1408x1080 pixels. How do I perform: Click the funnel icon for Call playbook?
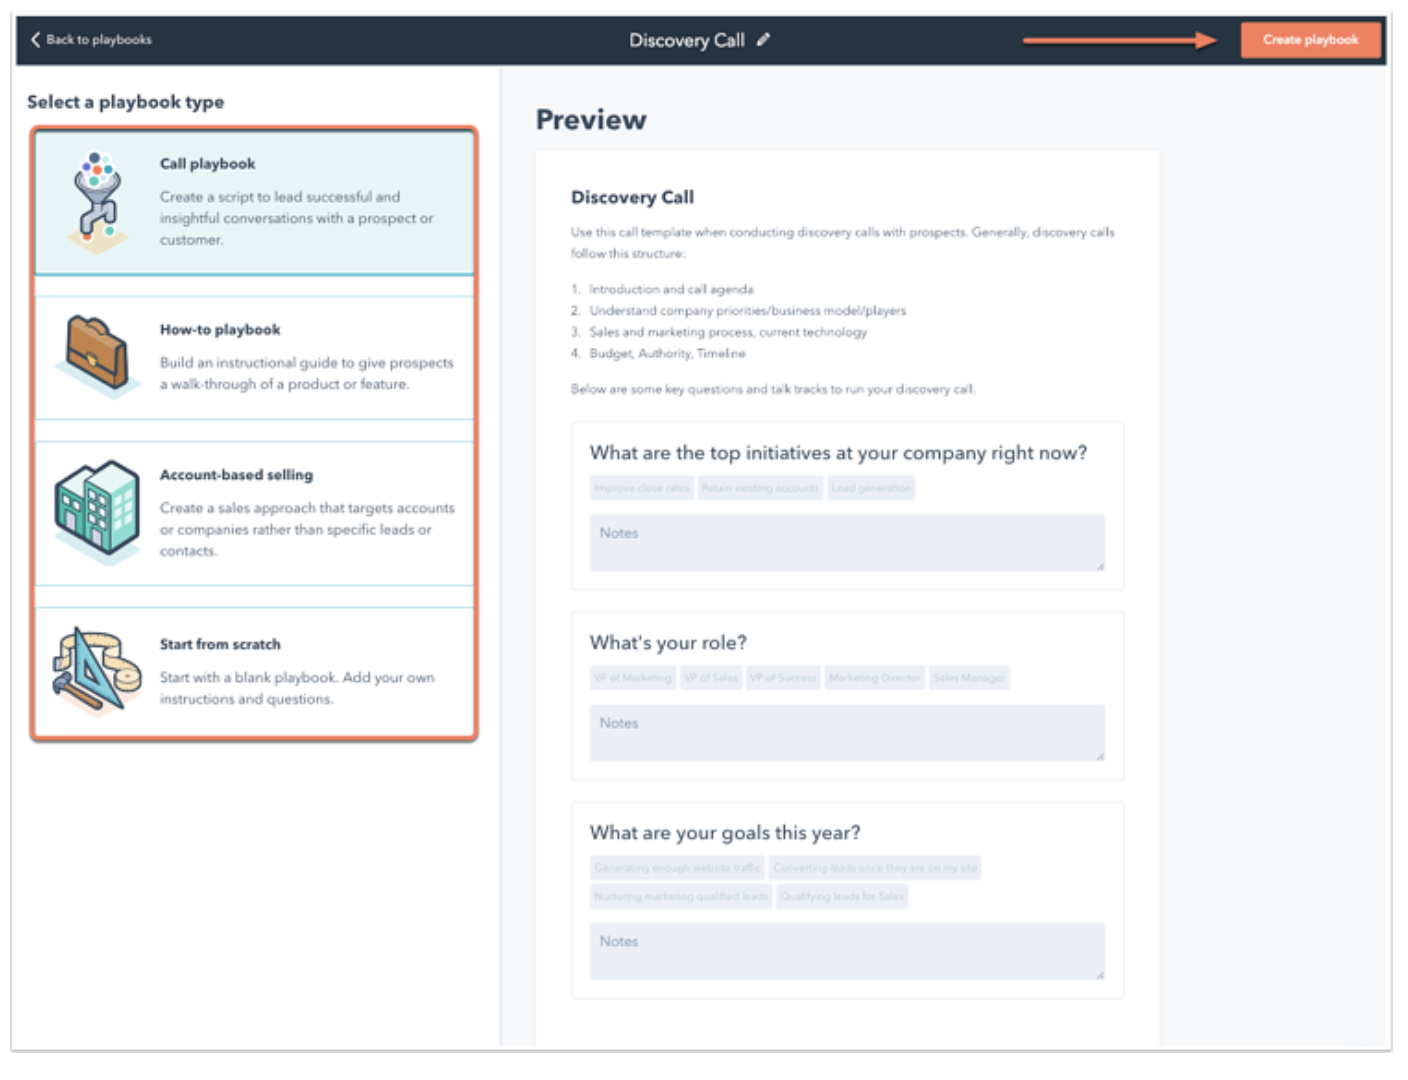[x=96, y=202]
